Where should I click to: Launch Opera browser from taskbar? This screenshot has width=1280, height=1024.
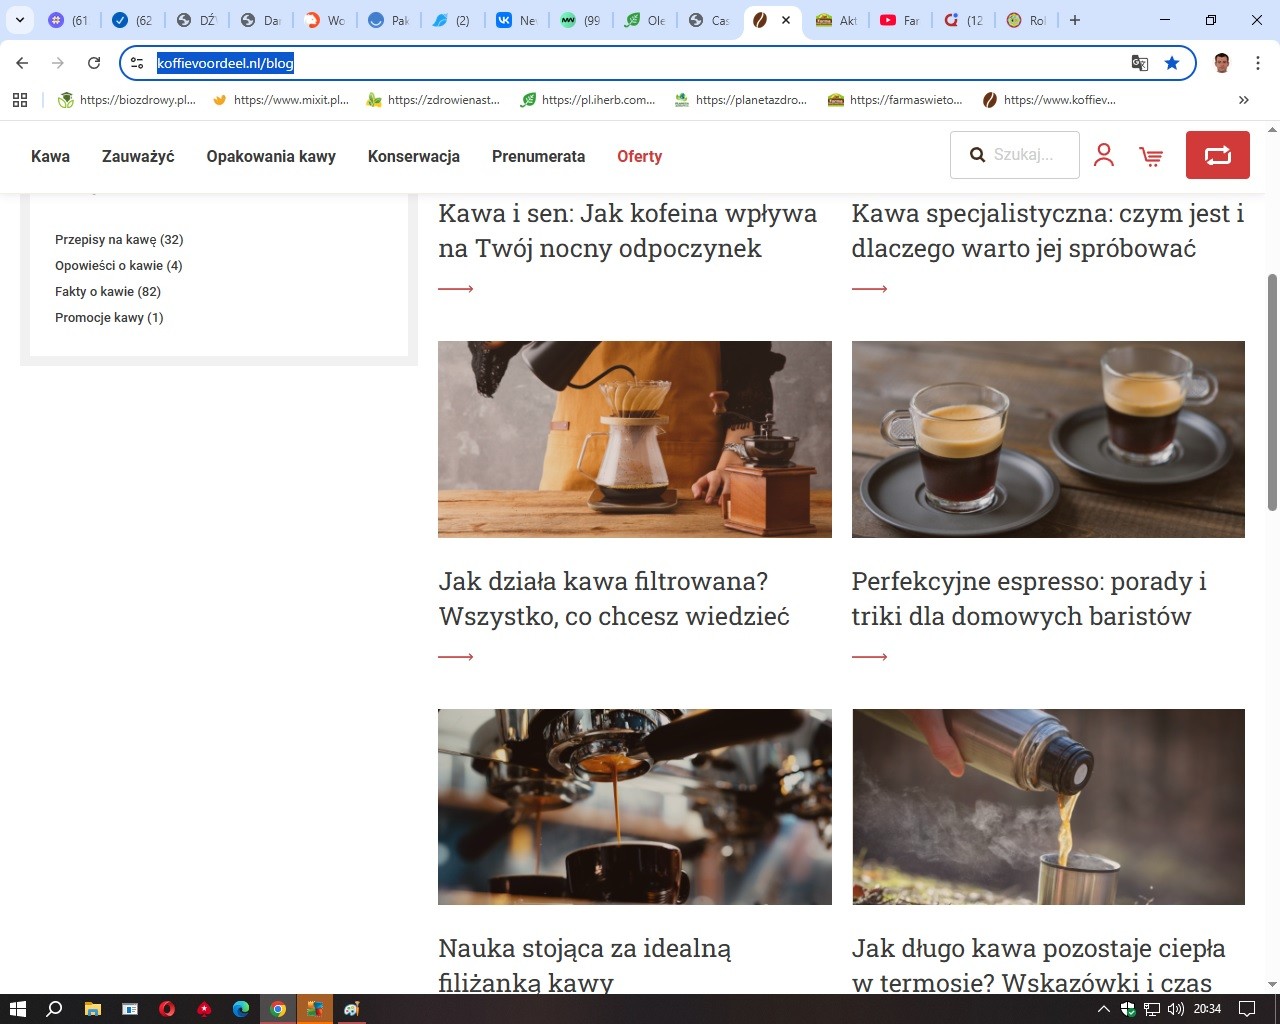coord(167,1009)
